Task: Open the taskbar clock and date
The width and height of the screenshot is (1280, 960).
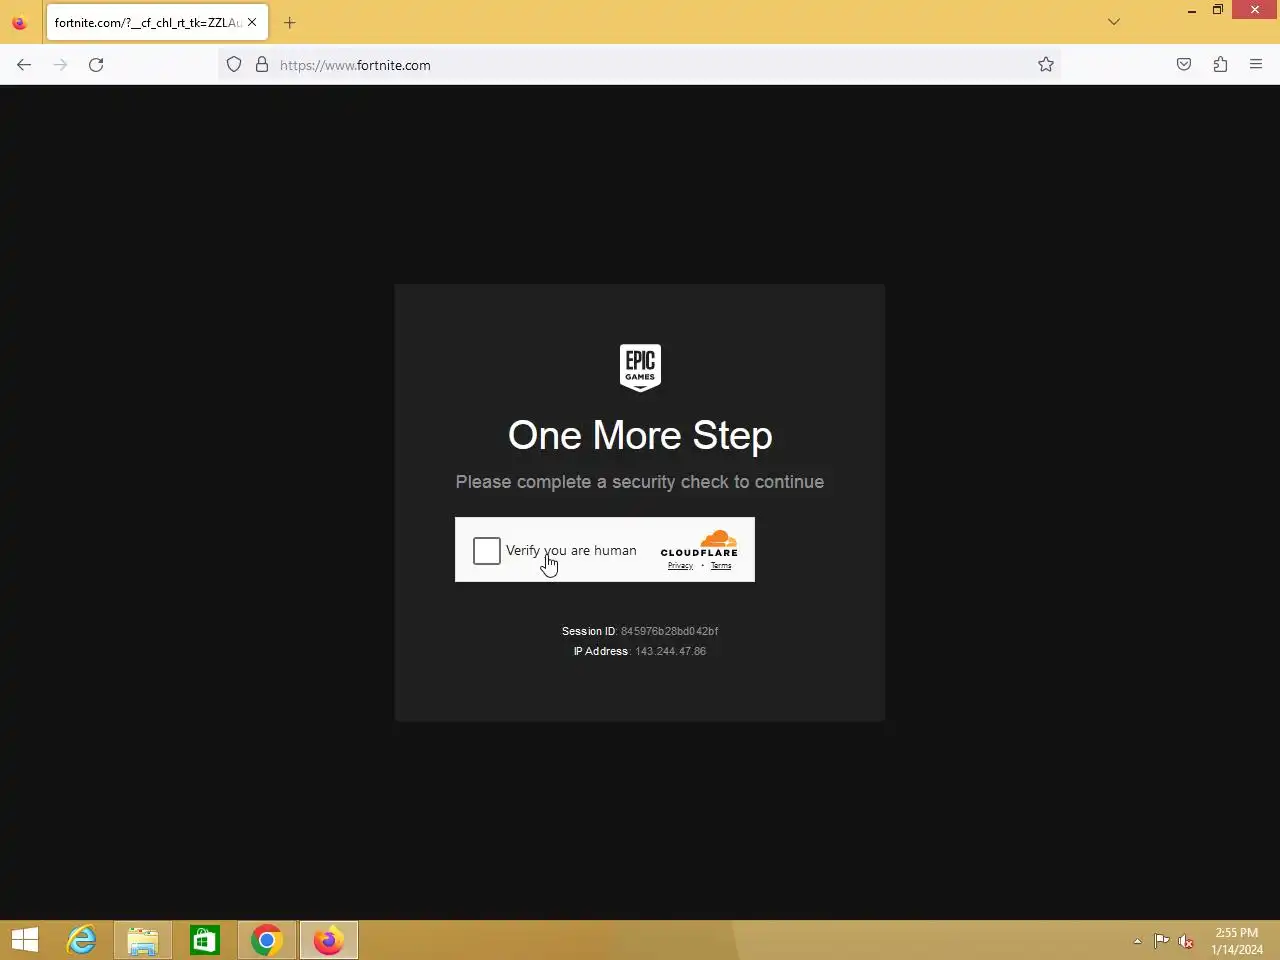Action: pyautogui.click(x=1237, y=941)
